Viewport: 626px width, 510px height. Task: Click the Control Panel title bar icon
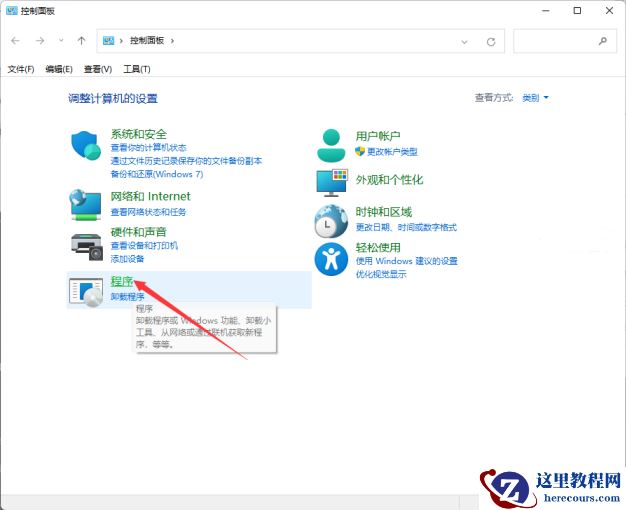tap(12, 11)
